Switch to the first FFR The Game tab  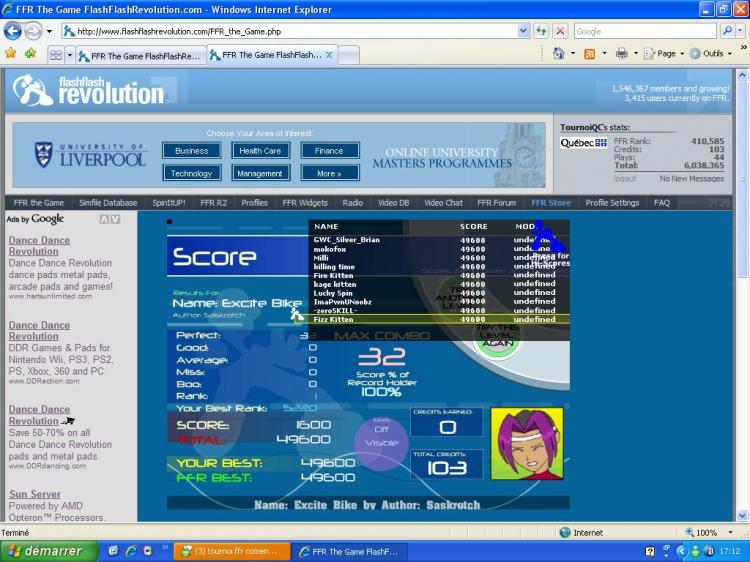pyautogui.click(x=141, y=56)
